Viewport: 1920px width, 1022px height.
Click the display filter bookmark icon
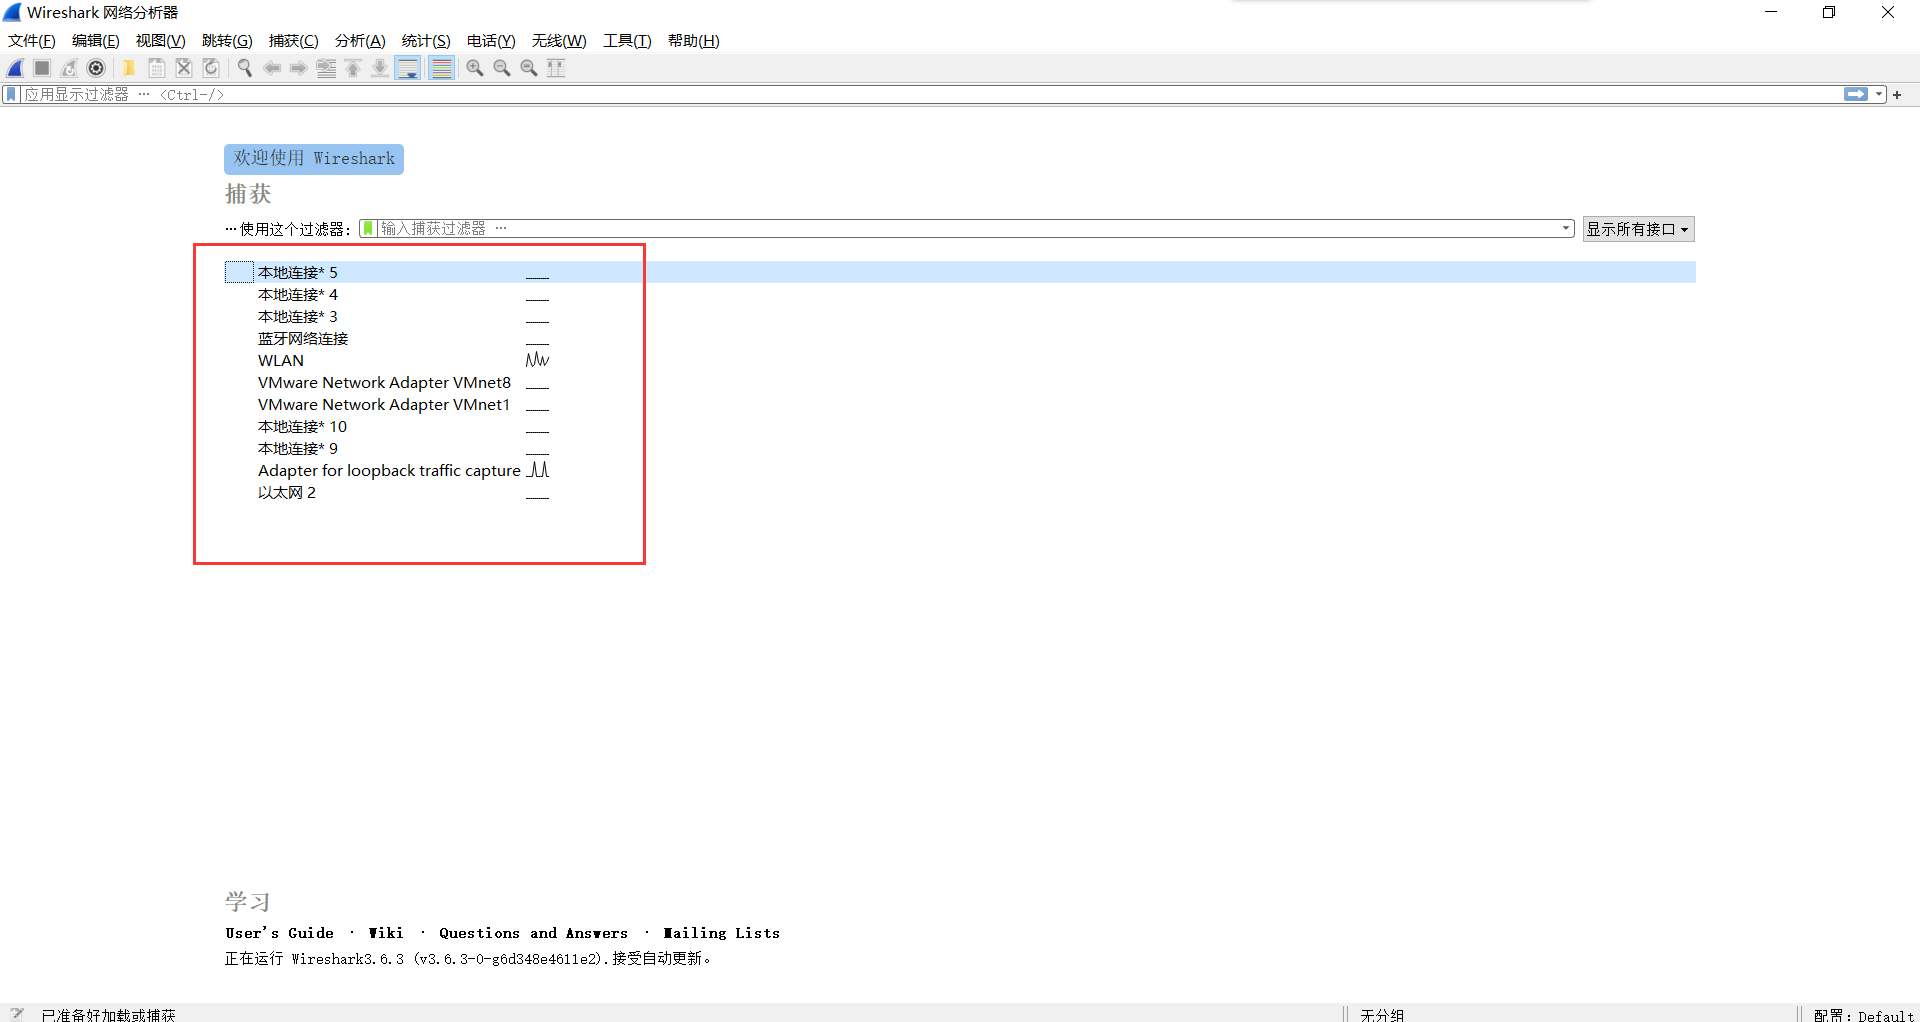coord(12,94)
